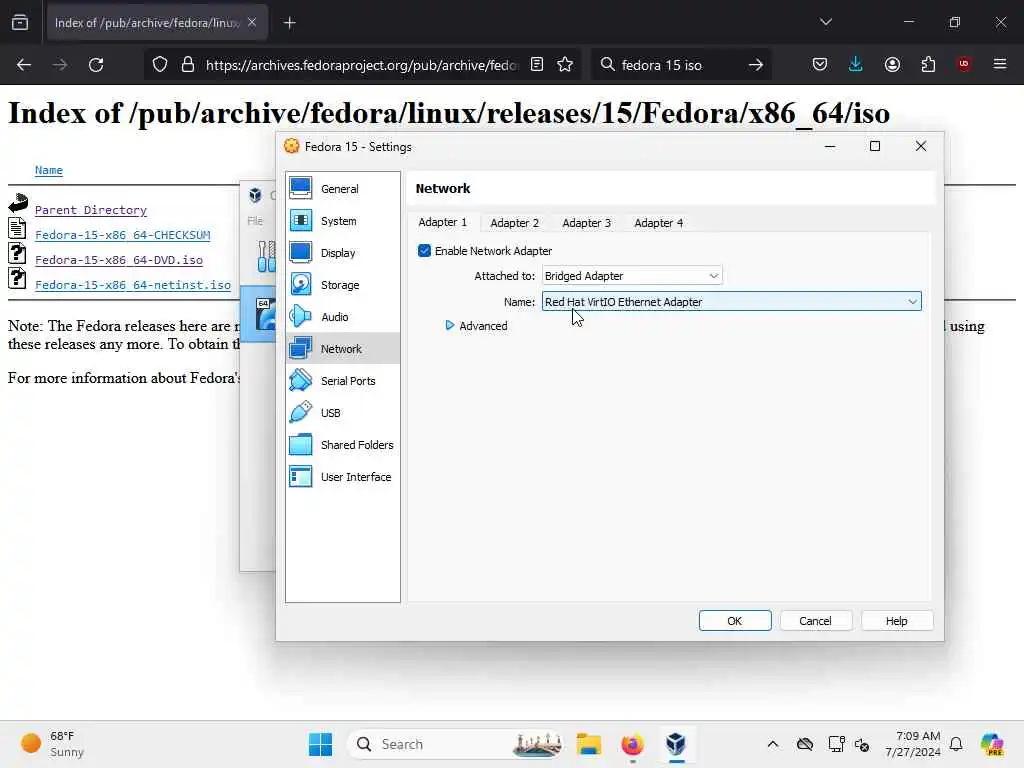Click the Windows taskbar Search box
Viewport: 1024px width, 768px height.
tap(457, 744)
